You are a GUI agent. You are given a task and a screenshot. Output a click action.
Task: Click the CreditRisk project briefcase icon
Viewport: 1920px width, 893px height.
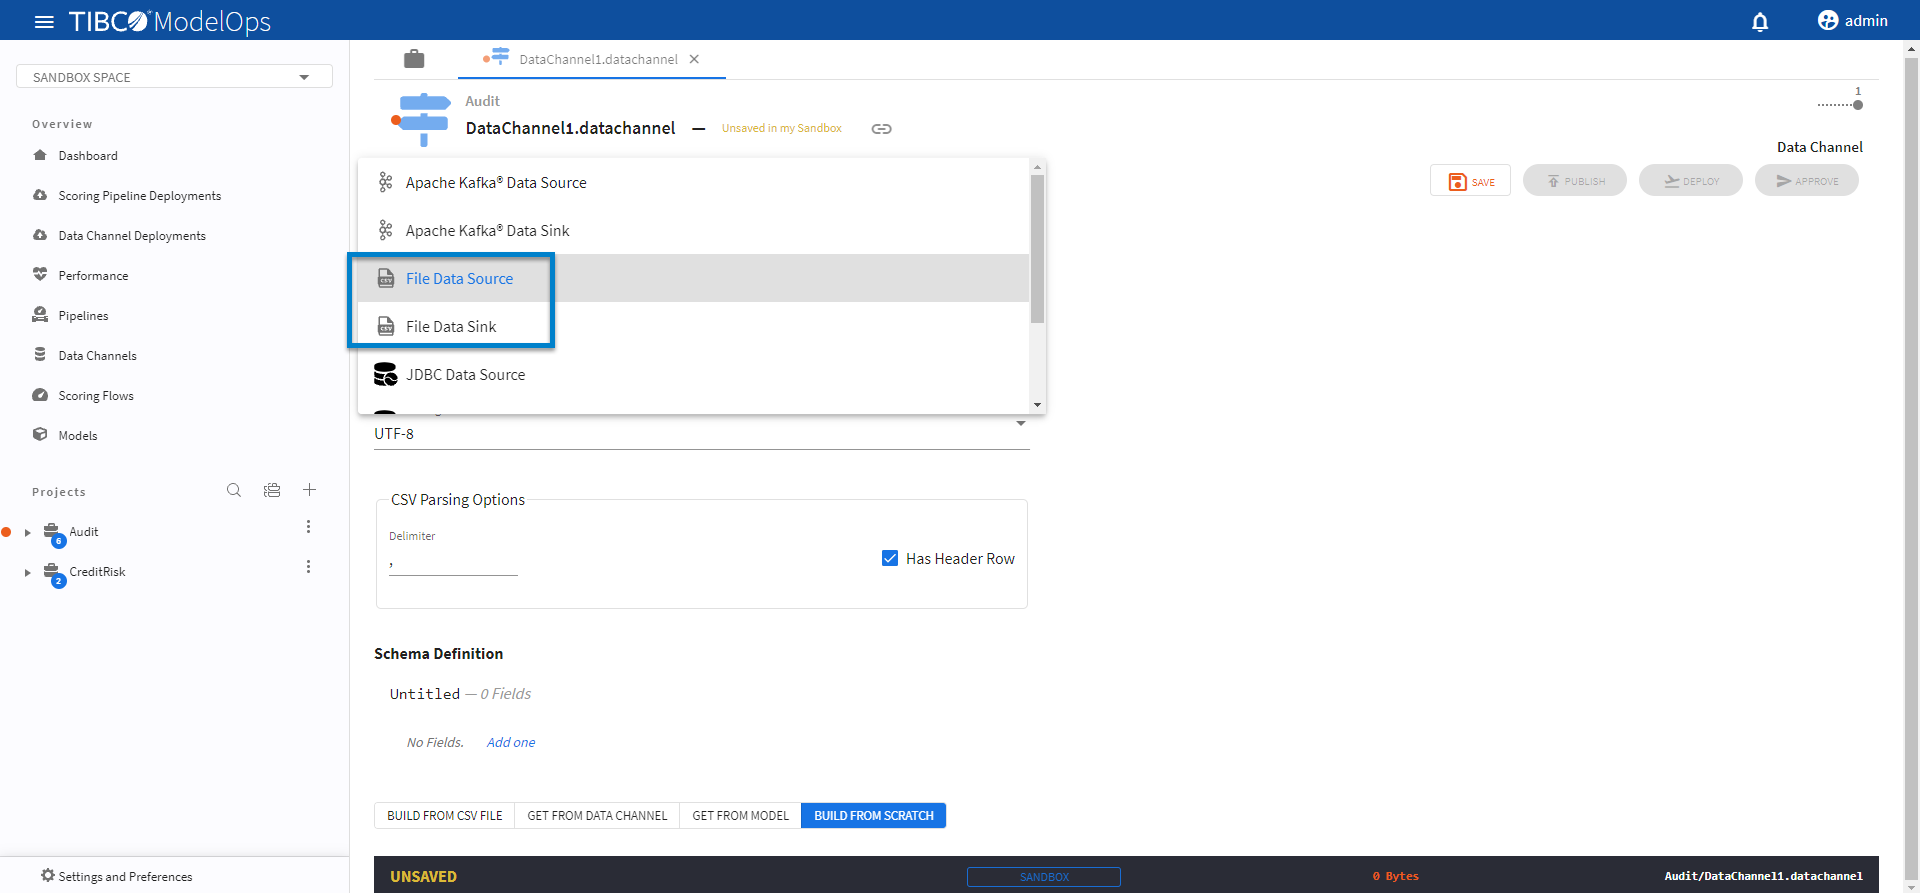coord(52,572)
